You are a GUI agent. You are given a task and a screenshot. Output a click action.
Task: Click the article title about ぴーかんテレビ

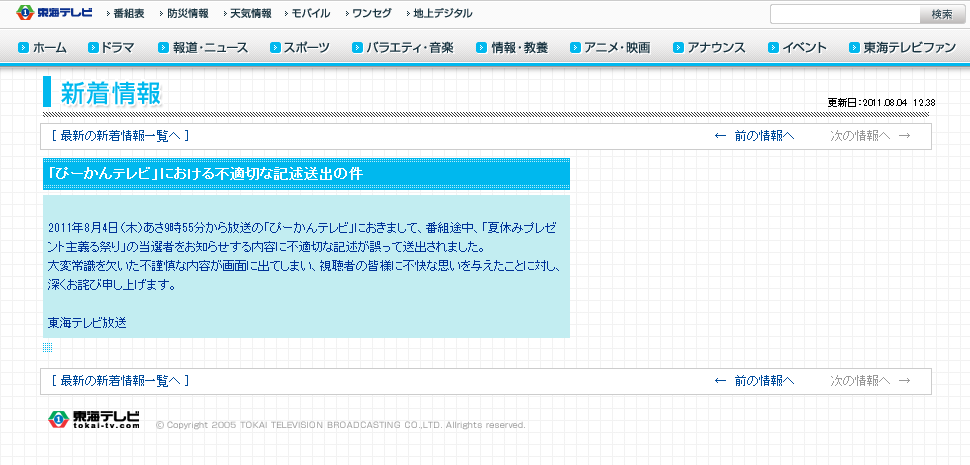point(205,174)
